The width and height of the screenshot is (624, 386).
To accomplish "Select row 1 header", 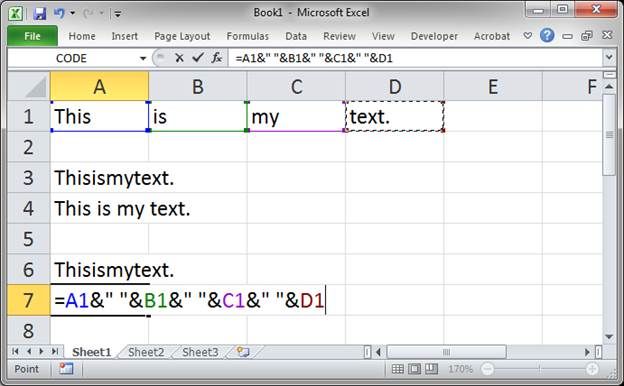I will 29,116.
